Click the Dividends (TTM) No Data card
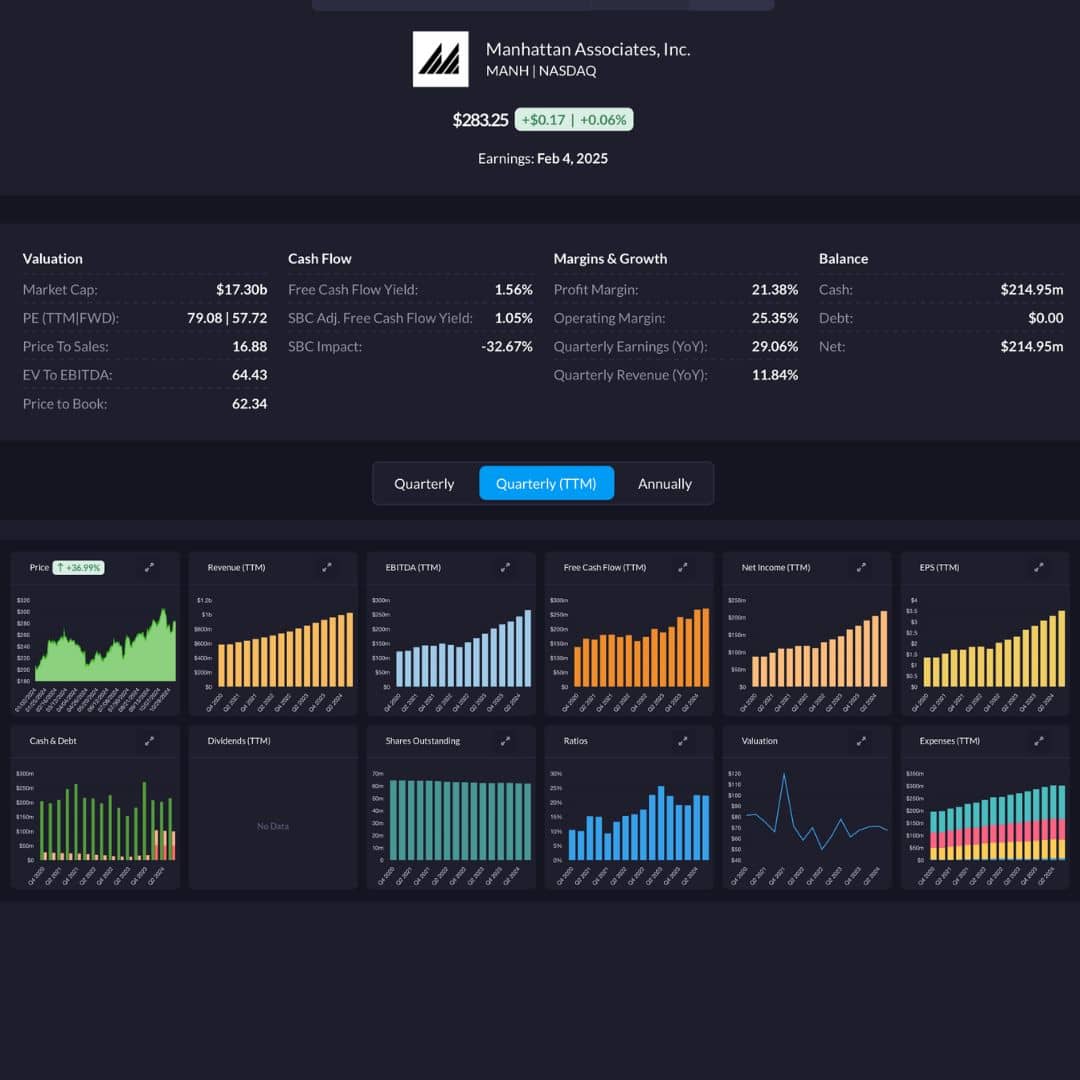This screenshot has height=1080, width=1080. (x=273, y=807)
